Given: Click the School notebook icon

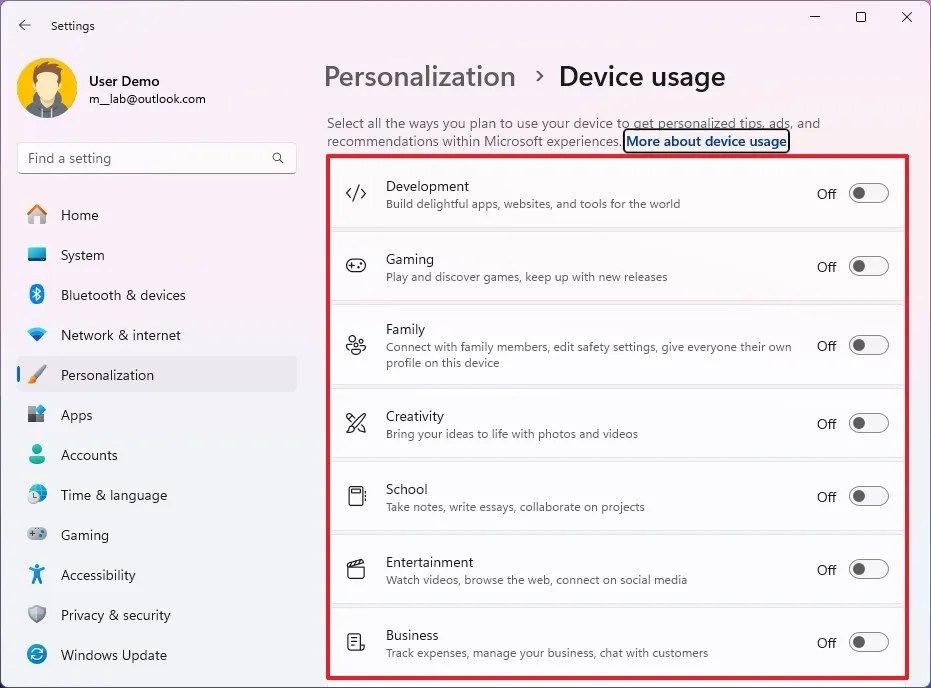Looking at the screenshot, I should pyautogui.click(x=355, y=496).
